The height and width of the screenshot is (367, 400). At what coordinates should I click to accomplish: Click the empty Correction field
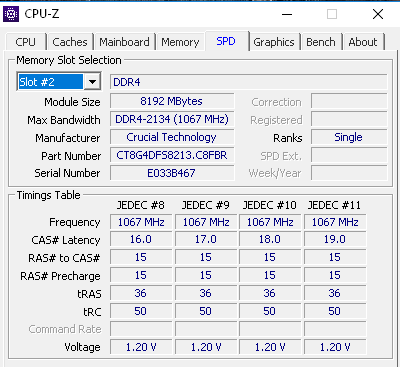[349, 101]
